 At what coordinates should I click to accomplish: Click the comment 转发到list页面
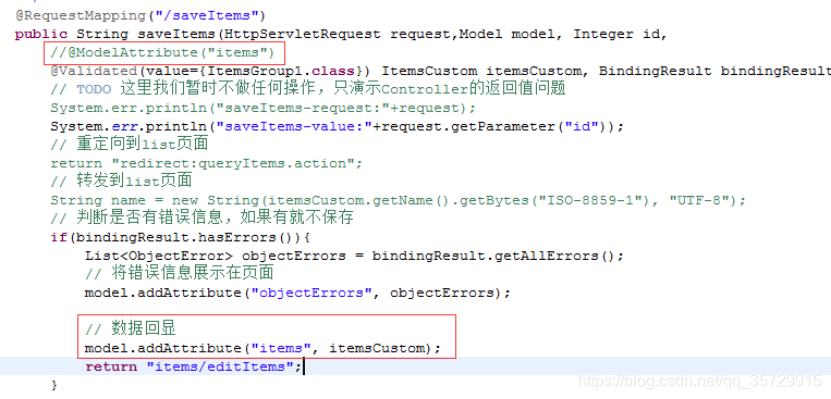[121, 181]
